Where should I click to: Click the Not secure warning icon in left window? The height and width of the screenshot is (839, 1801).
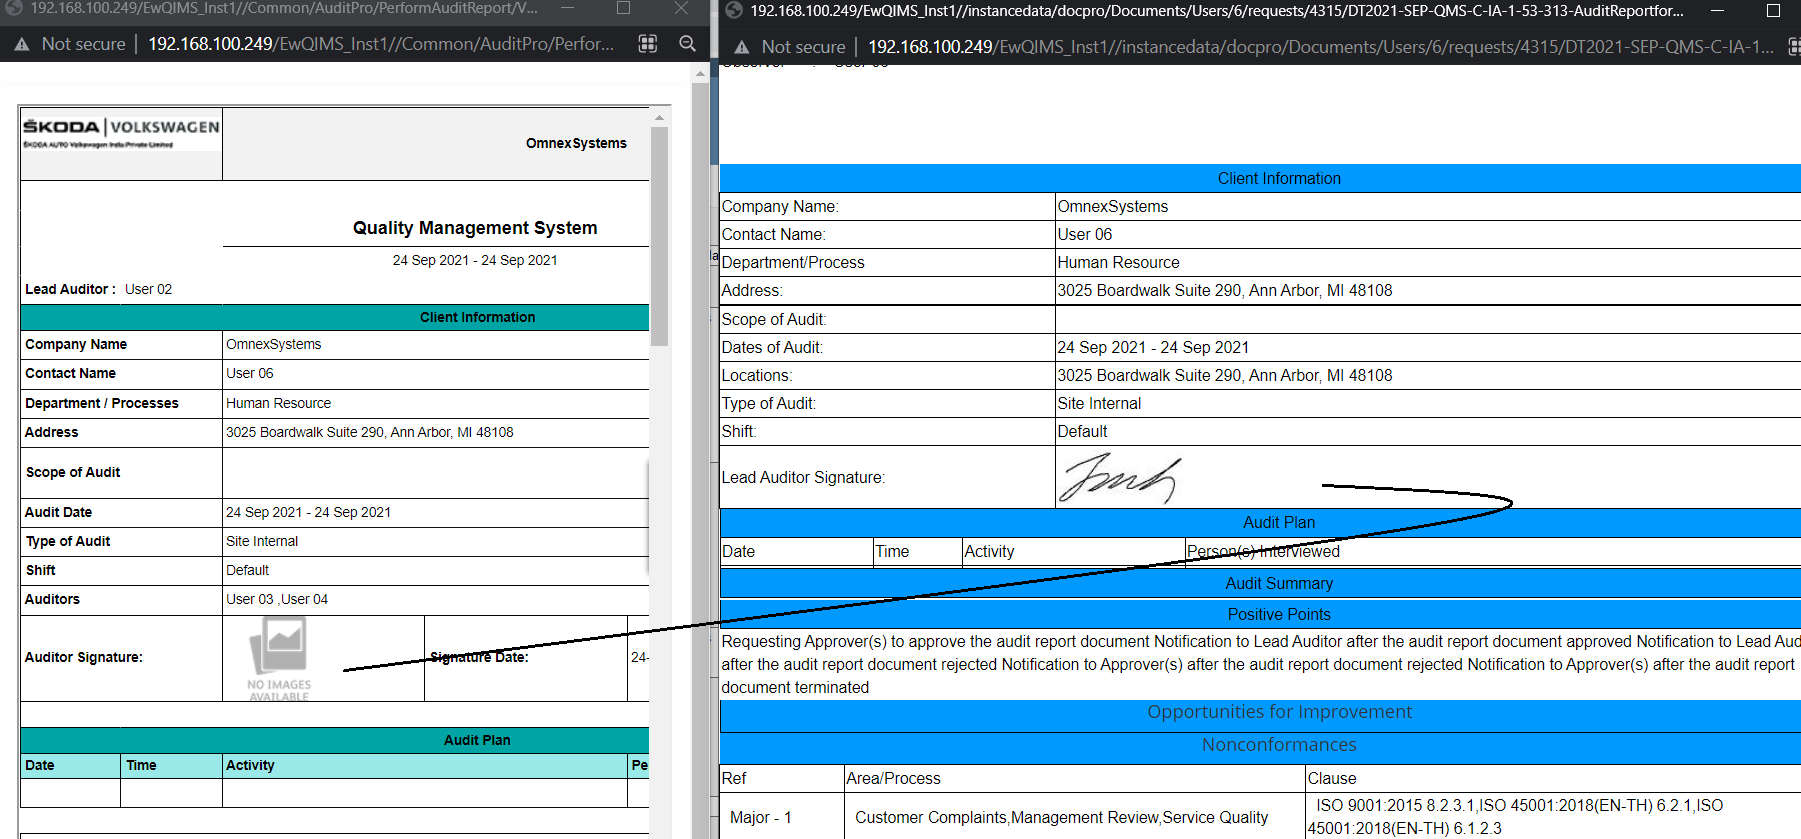point(22,45)
